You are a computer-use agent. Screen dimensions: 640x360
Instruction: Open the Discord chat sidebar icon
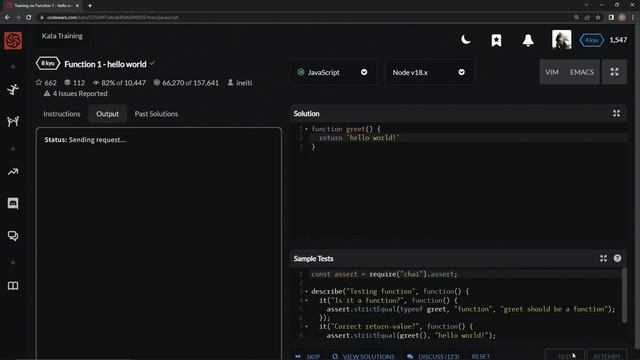click(x=13, y=203)
